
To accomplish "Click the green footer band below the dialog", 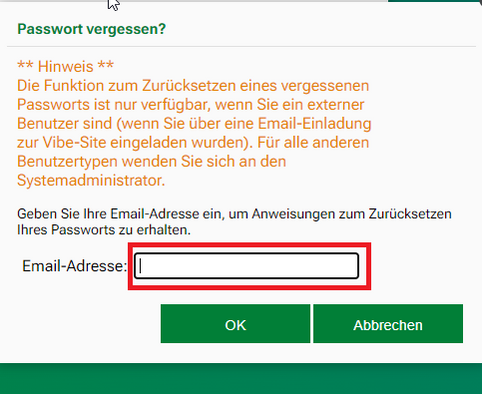I will [241, 379].
